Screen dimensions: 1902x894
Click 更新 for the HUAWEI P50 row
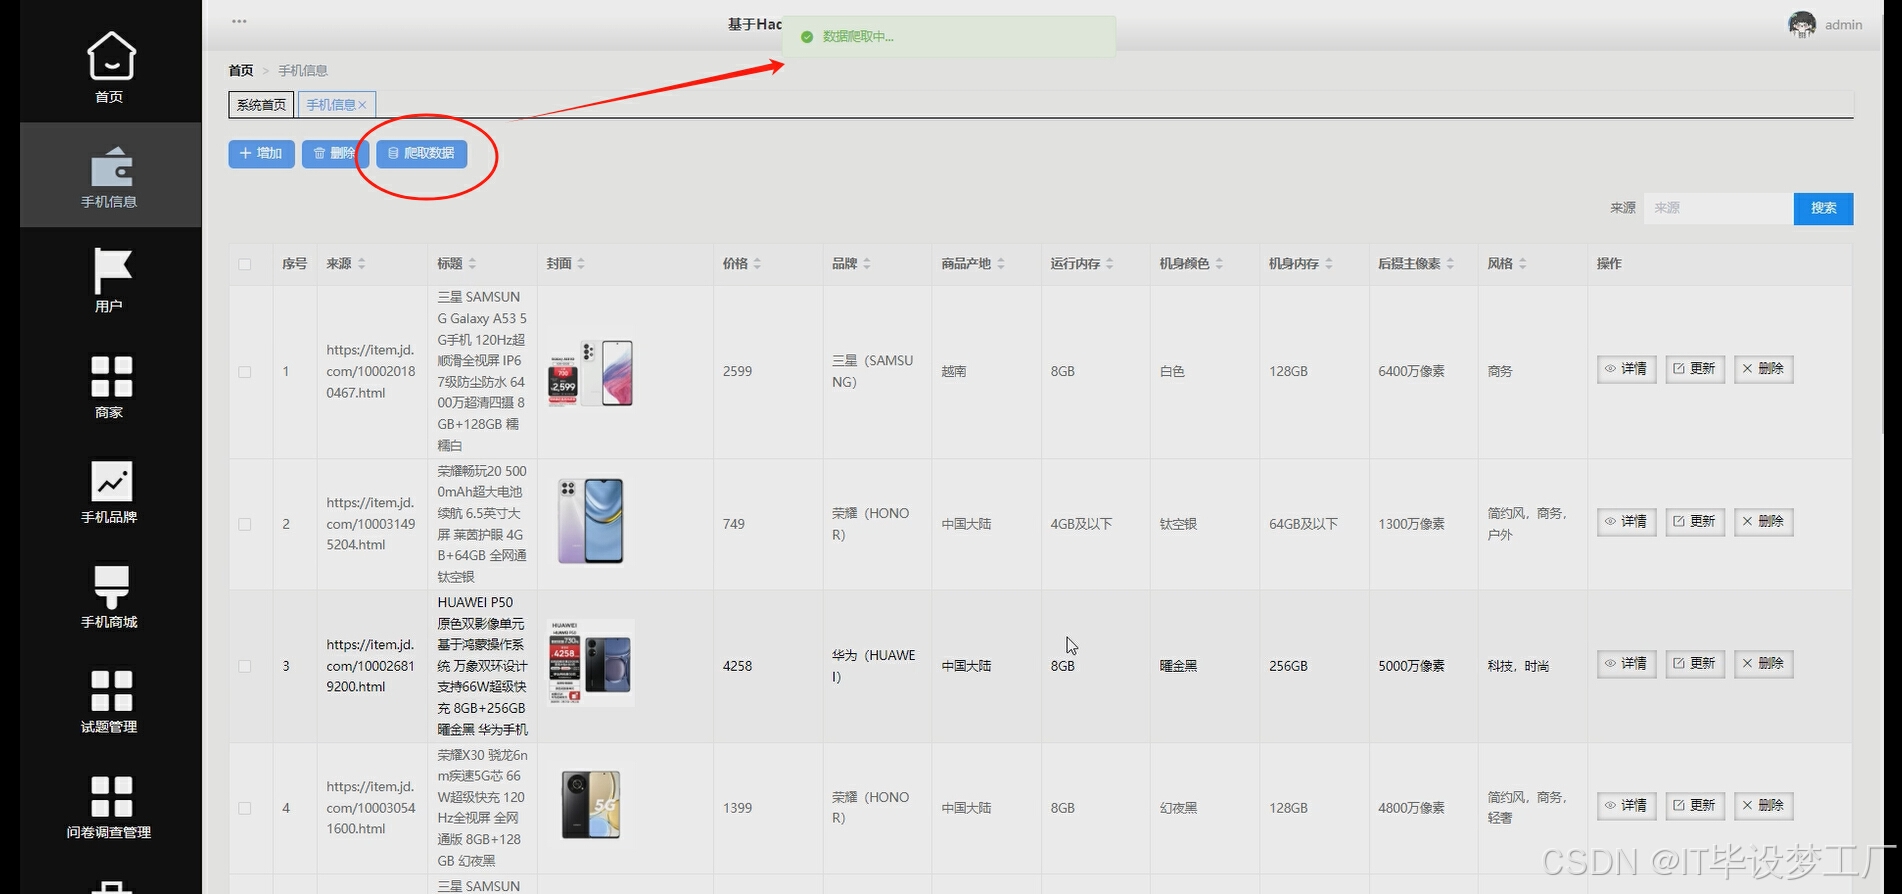[1695, 664]
